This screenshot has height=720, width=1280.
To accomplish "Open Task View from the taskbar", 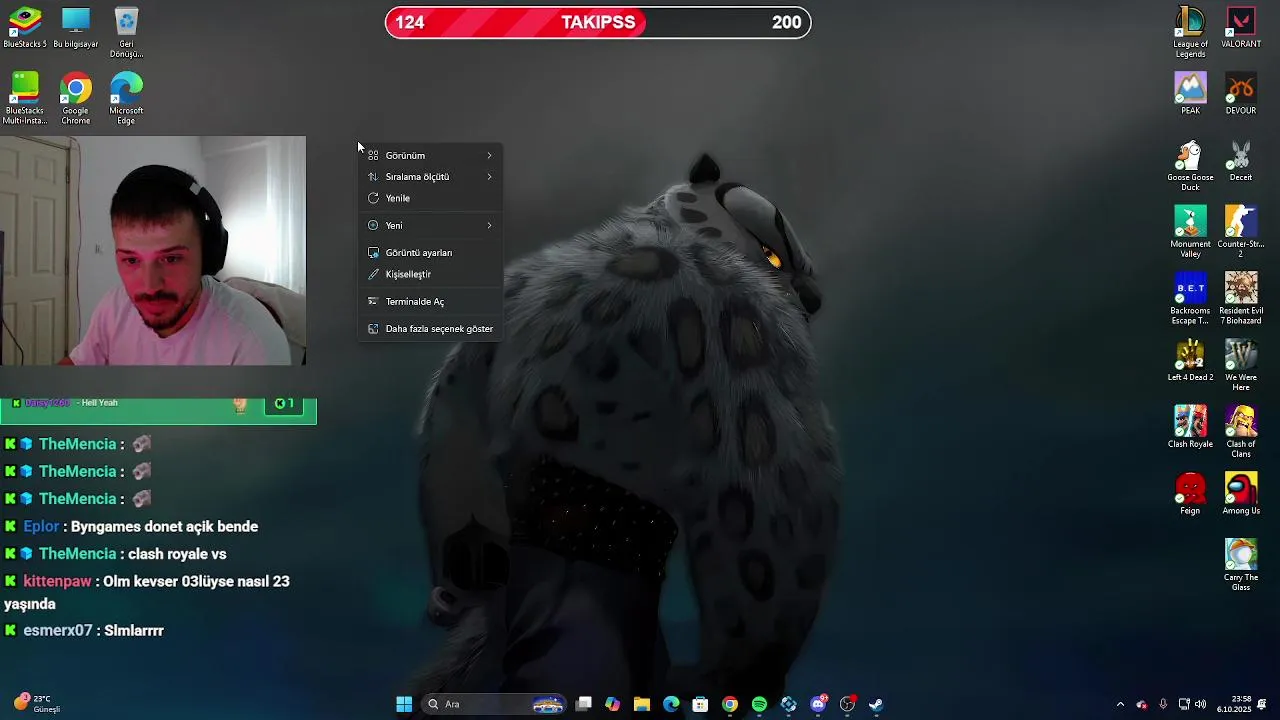I will 584,704.
